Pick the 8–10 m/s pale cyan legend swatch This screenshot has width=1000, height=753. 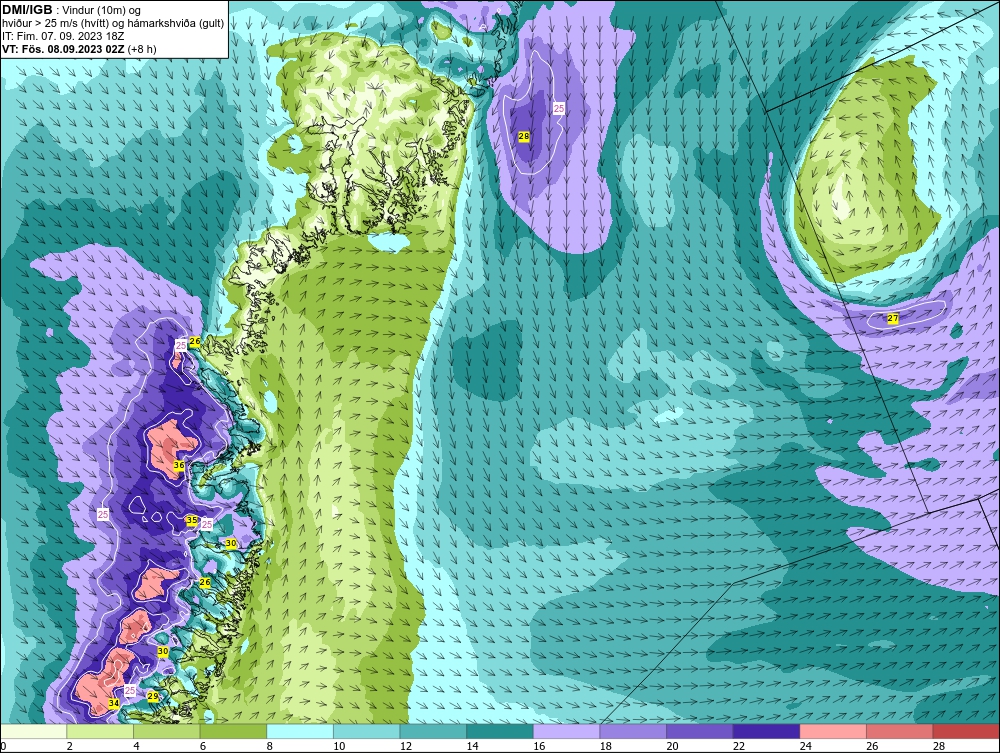[x=300, y=731]
